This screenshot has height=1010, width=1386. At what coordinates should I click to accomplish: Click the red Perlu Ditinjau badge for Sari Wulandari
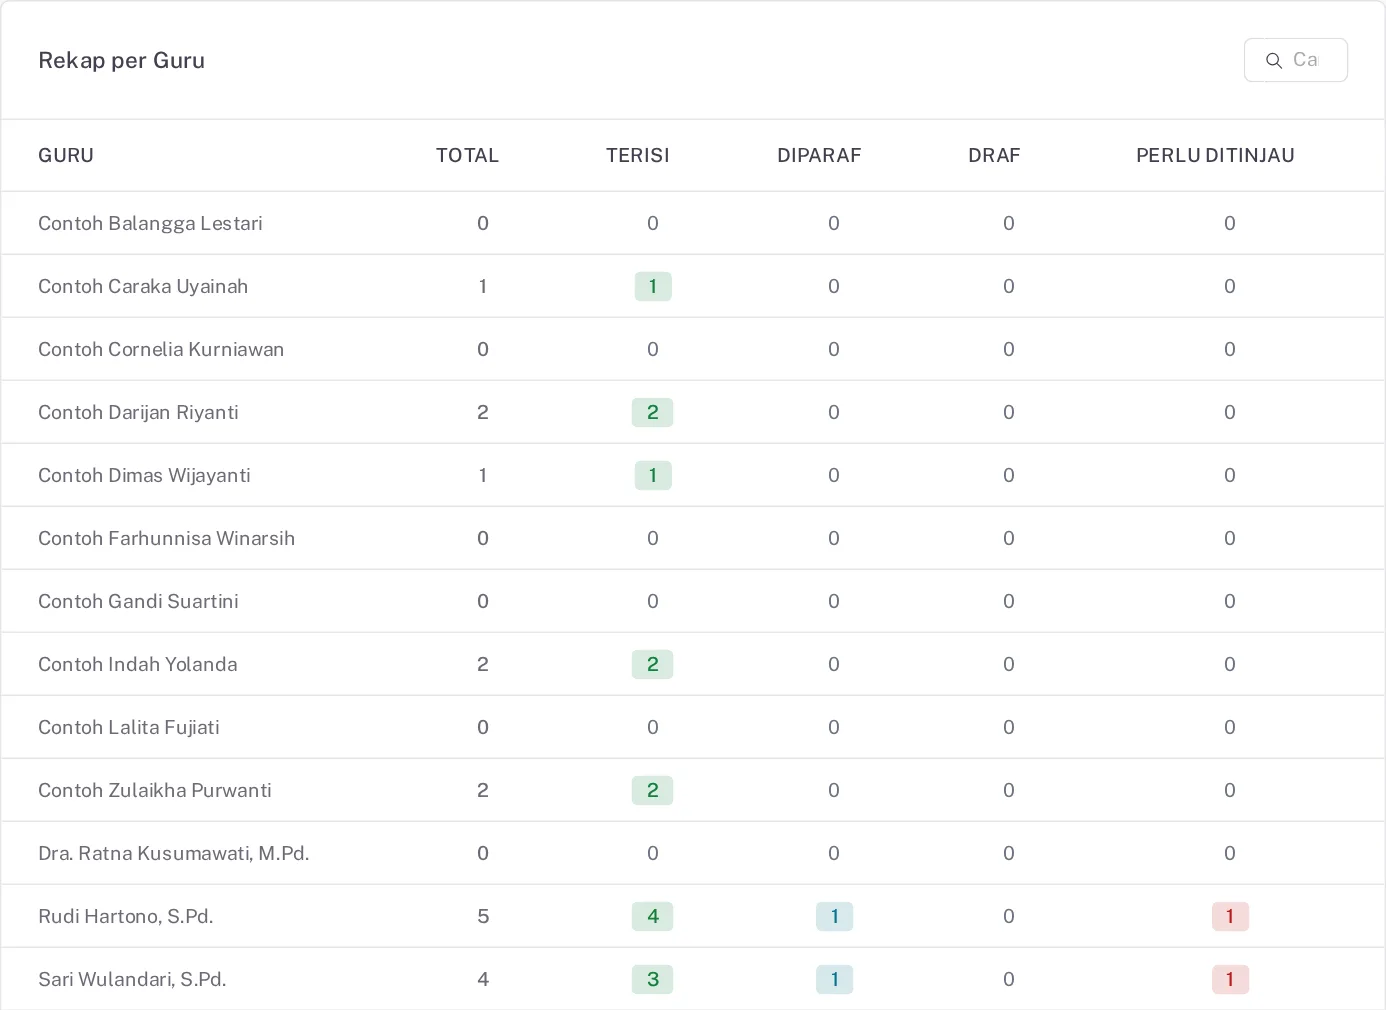pyautogui.click(x=1230, y=979)
